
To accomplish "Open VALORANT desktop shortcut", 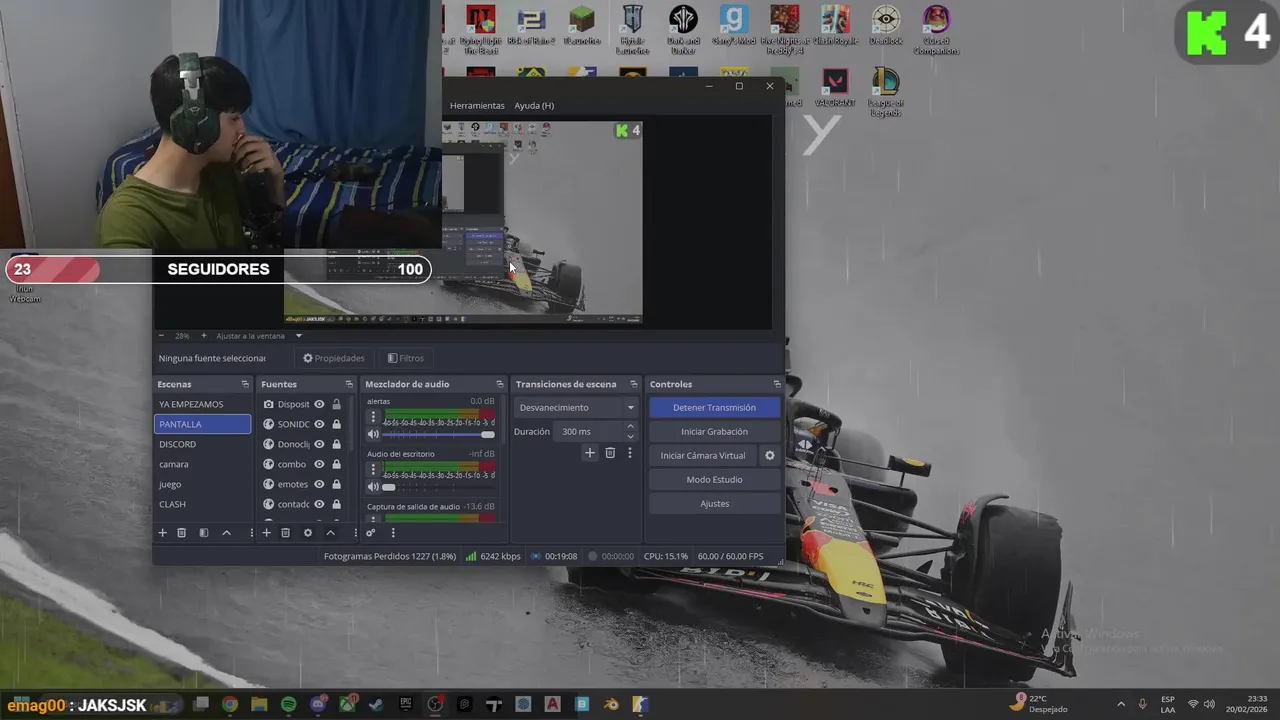I will tap(834, 89).
